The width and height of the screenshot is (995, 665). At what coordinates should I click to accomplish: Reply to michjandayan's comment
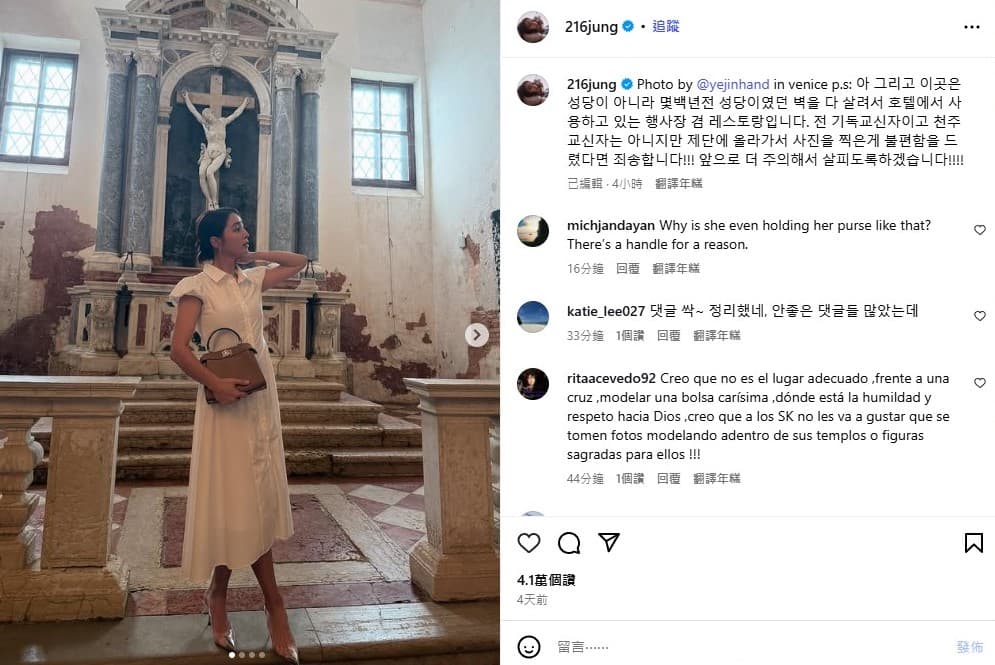[x=628, y=268]
